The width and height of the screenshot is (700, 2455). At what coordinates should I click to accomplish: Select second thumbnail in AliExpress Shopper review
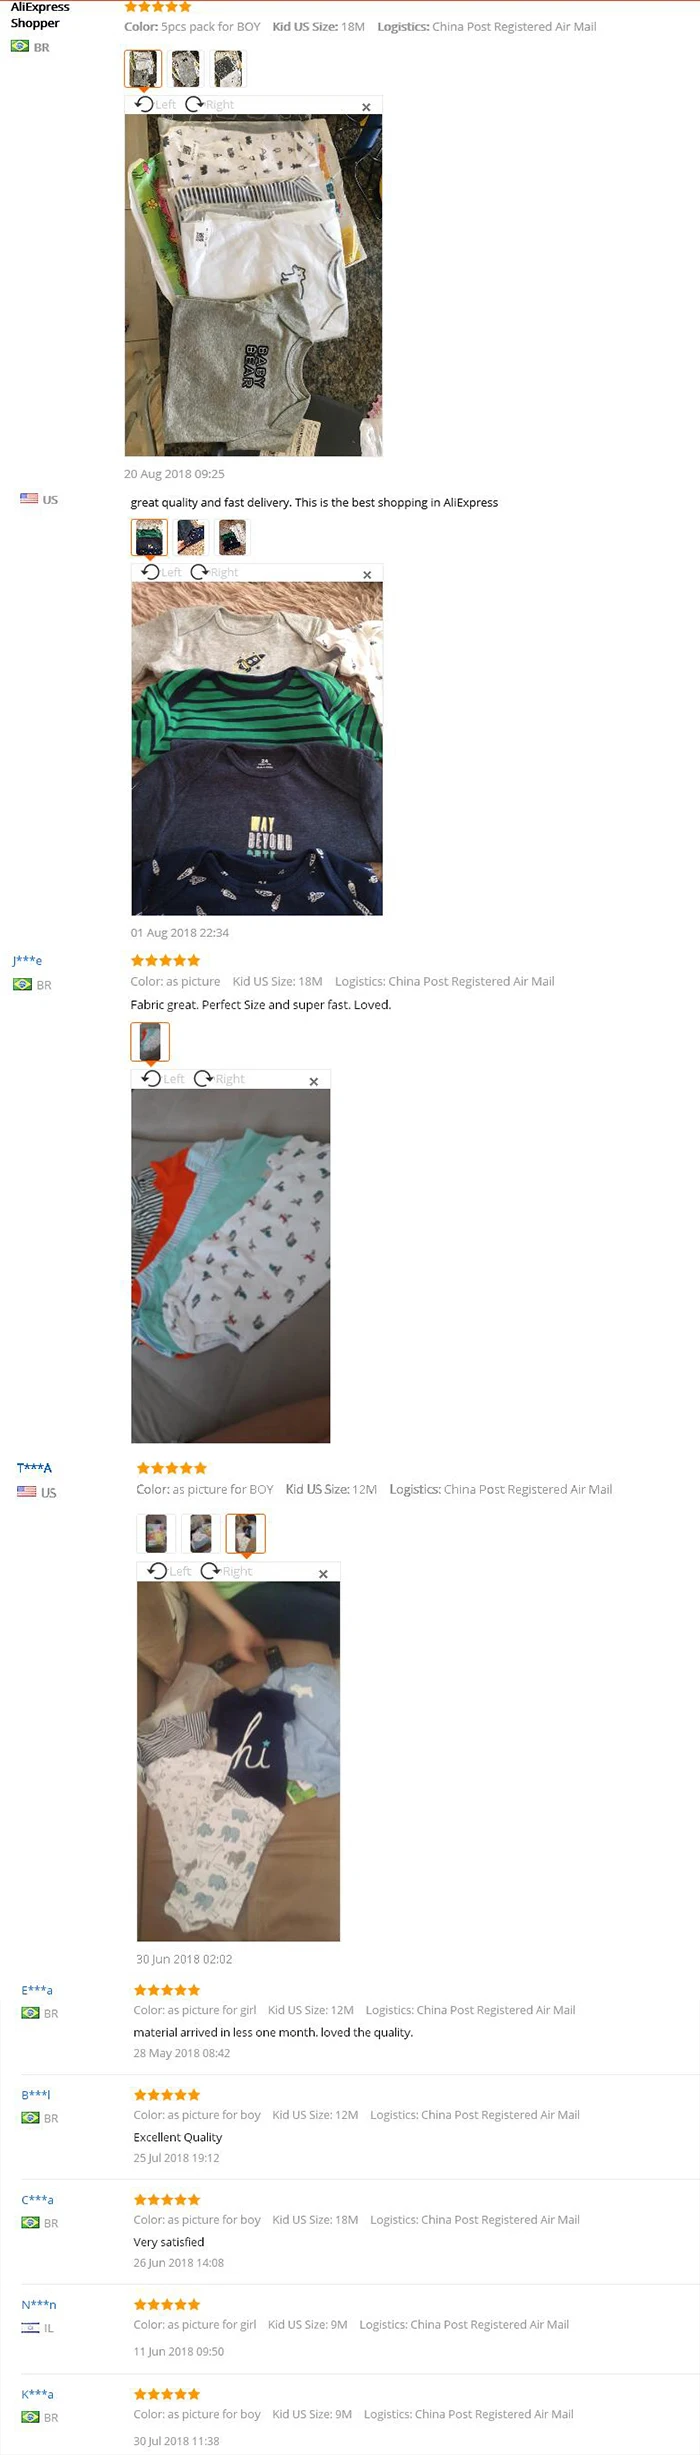point(186,68)
